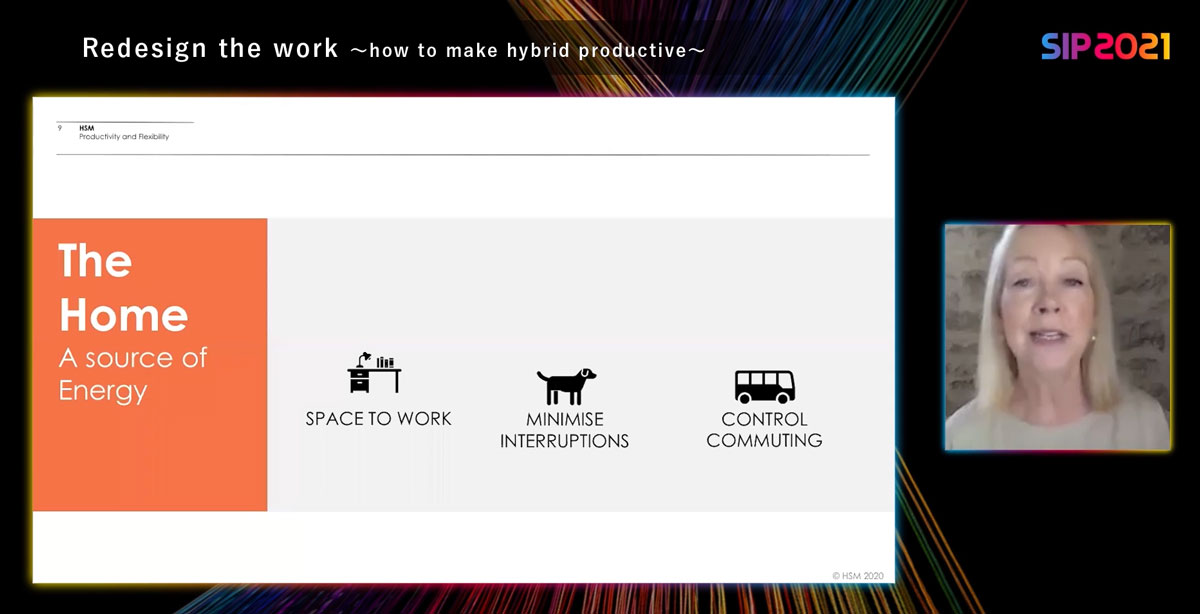Click the 'Productivity and Flexibility' header text
1200x614 pixels.
pyautogui.click(x=124, y=137)
